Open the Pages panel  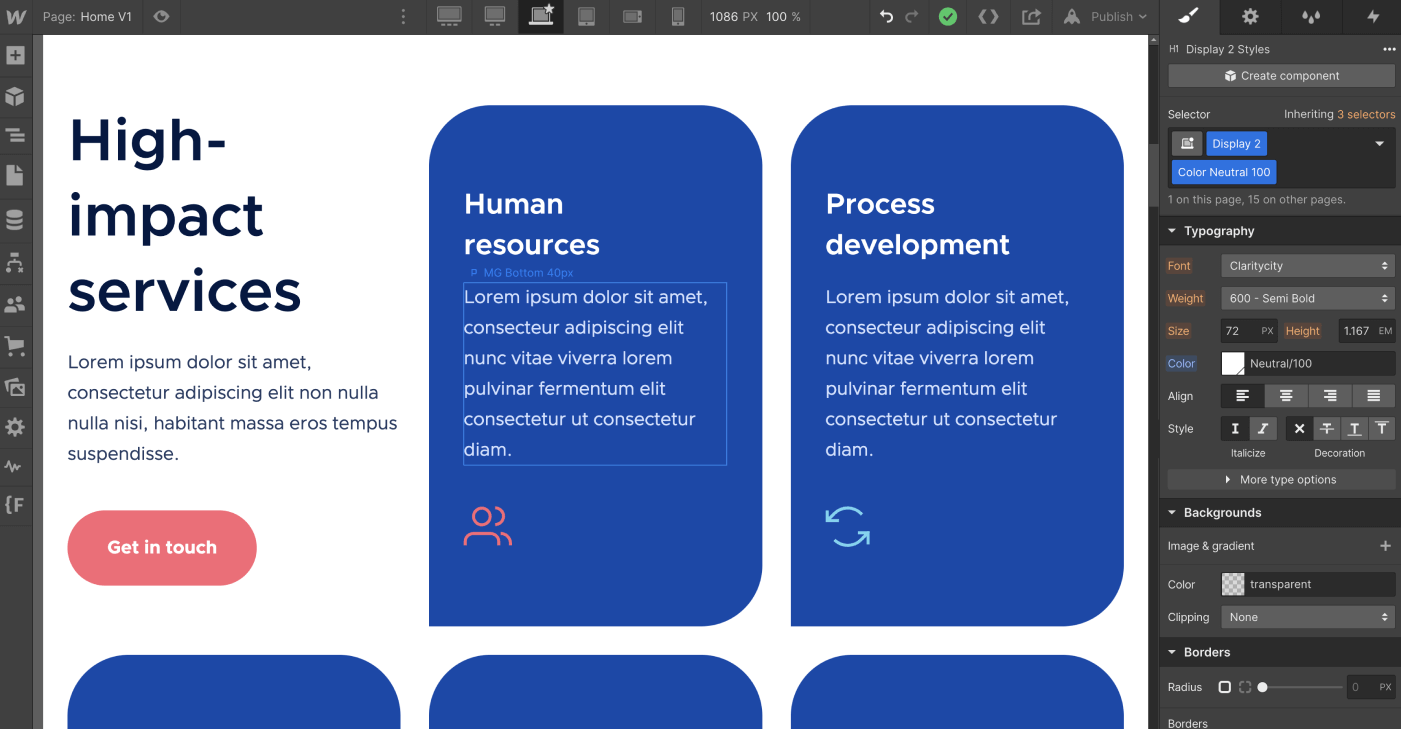[x=16, y=175]
